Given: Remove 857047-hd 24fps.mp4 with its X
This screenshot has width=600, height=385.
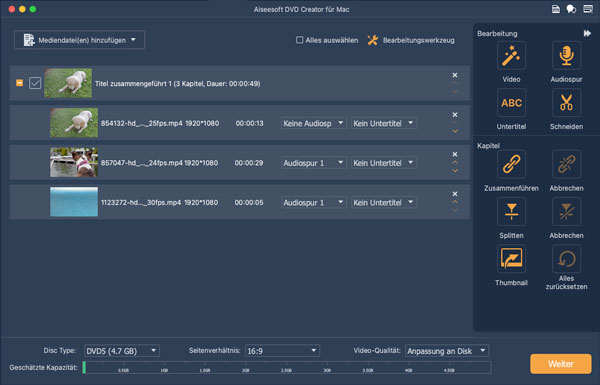Looking at the screenshot, I should [x=455, y=154].
